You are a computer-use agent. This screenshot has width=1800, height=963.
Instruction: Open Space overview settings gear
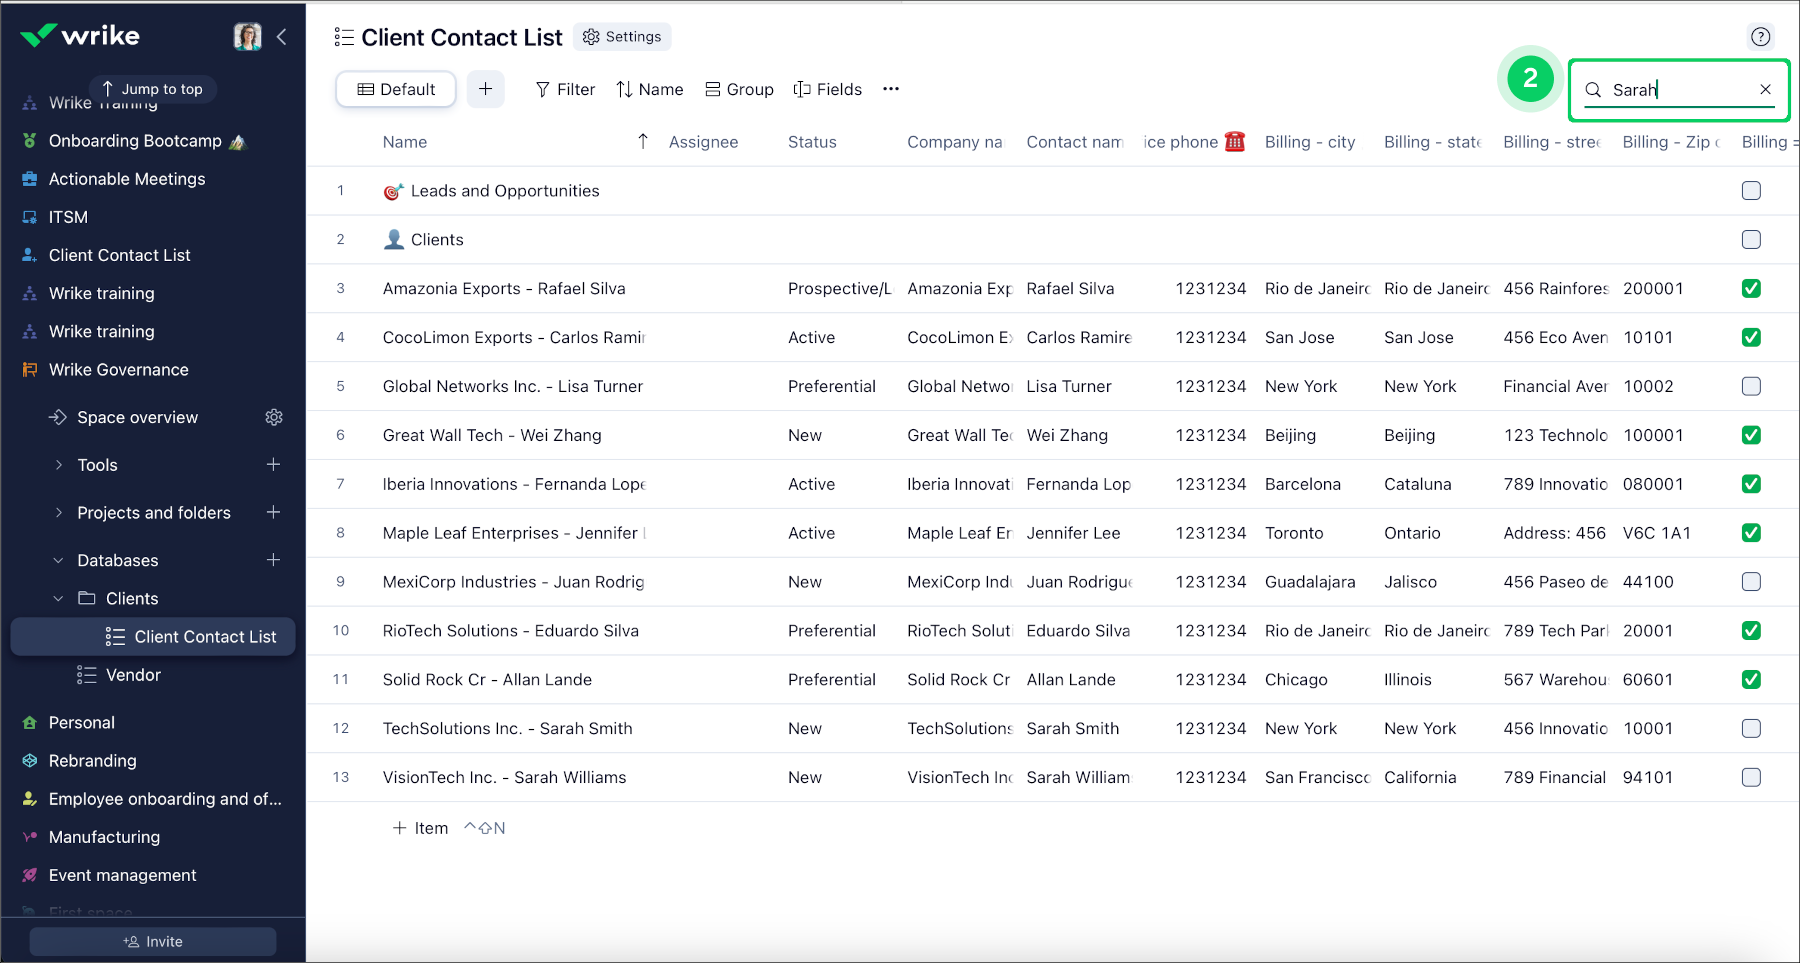click(274, 417)
